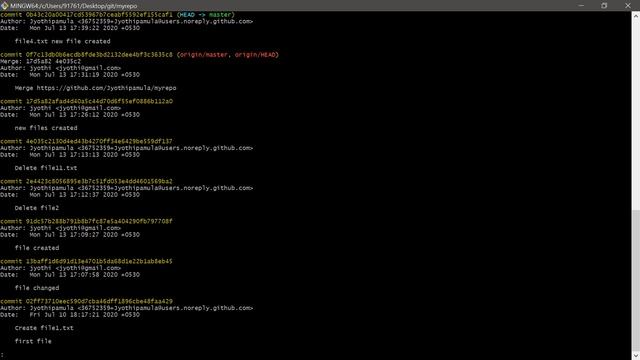Screen dimensions: 640x360
Task: Click the commit hash starting 2e4423c8
Action: tap(99, 181)
